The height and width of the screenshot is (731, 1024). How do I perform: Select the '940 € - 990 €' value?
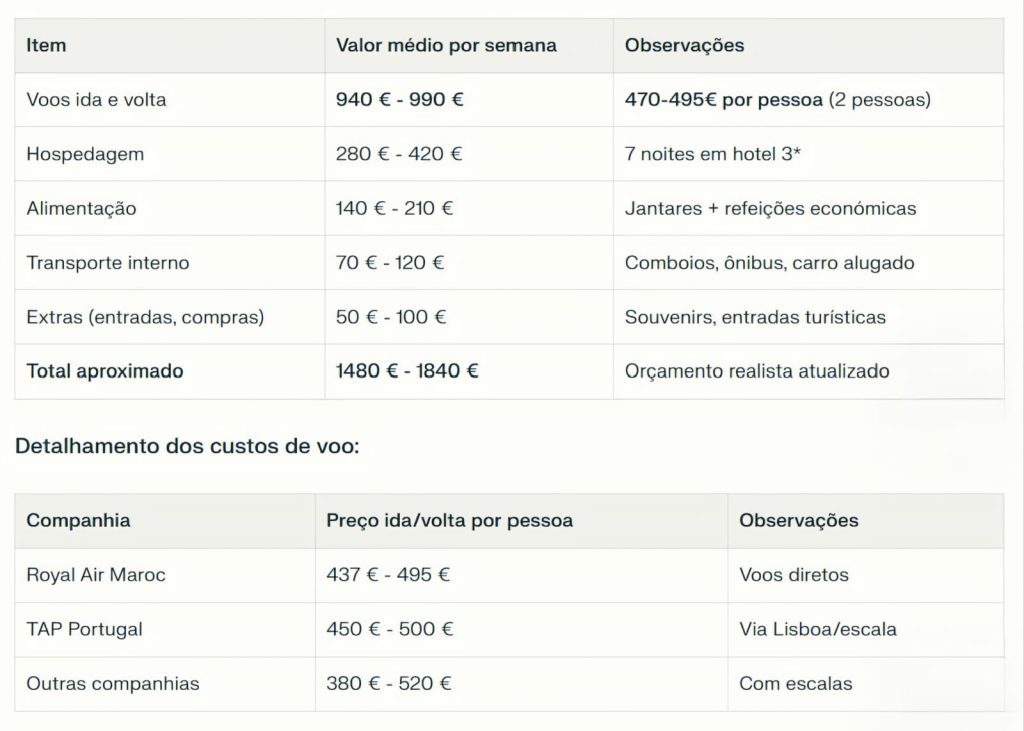click(x=399, y=100)
